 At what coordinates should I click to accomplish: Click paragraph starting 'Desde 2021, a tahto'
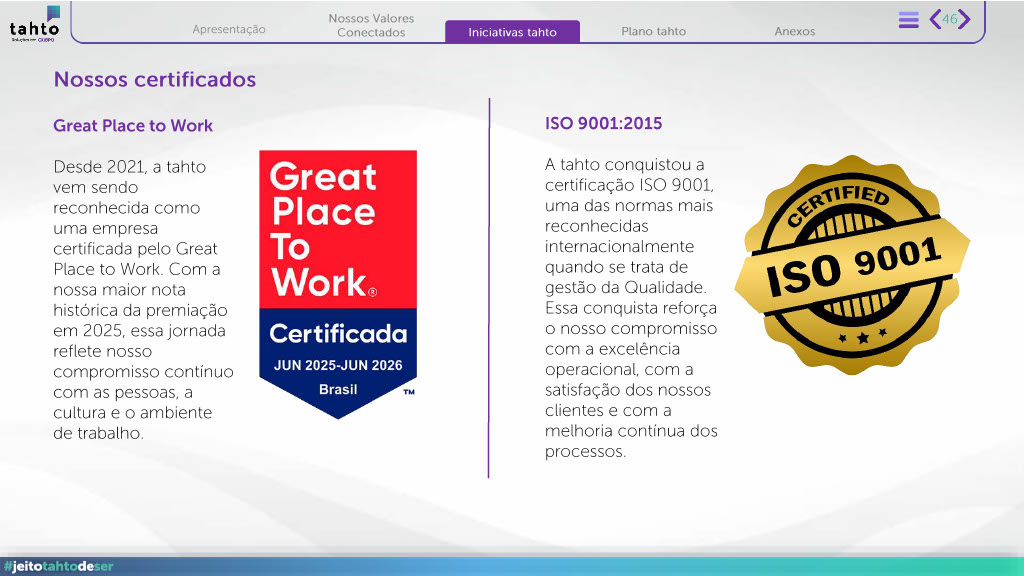coord(144,300)
